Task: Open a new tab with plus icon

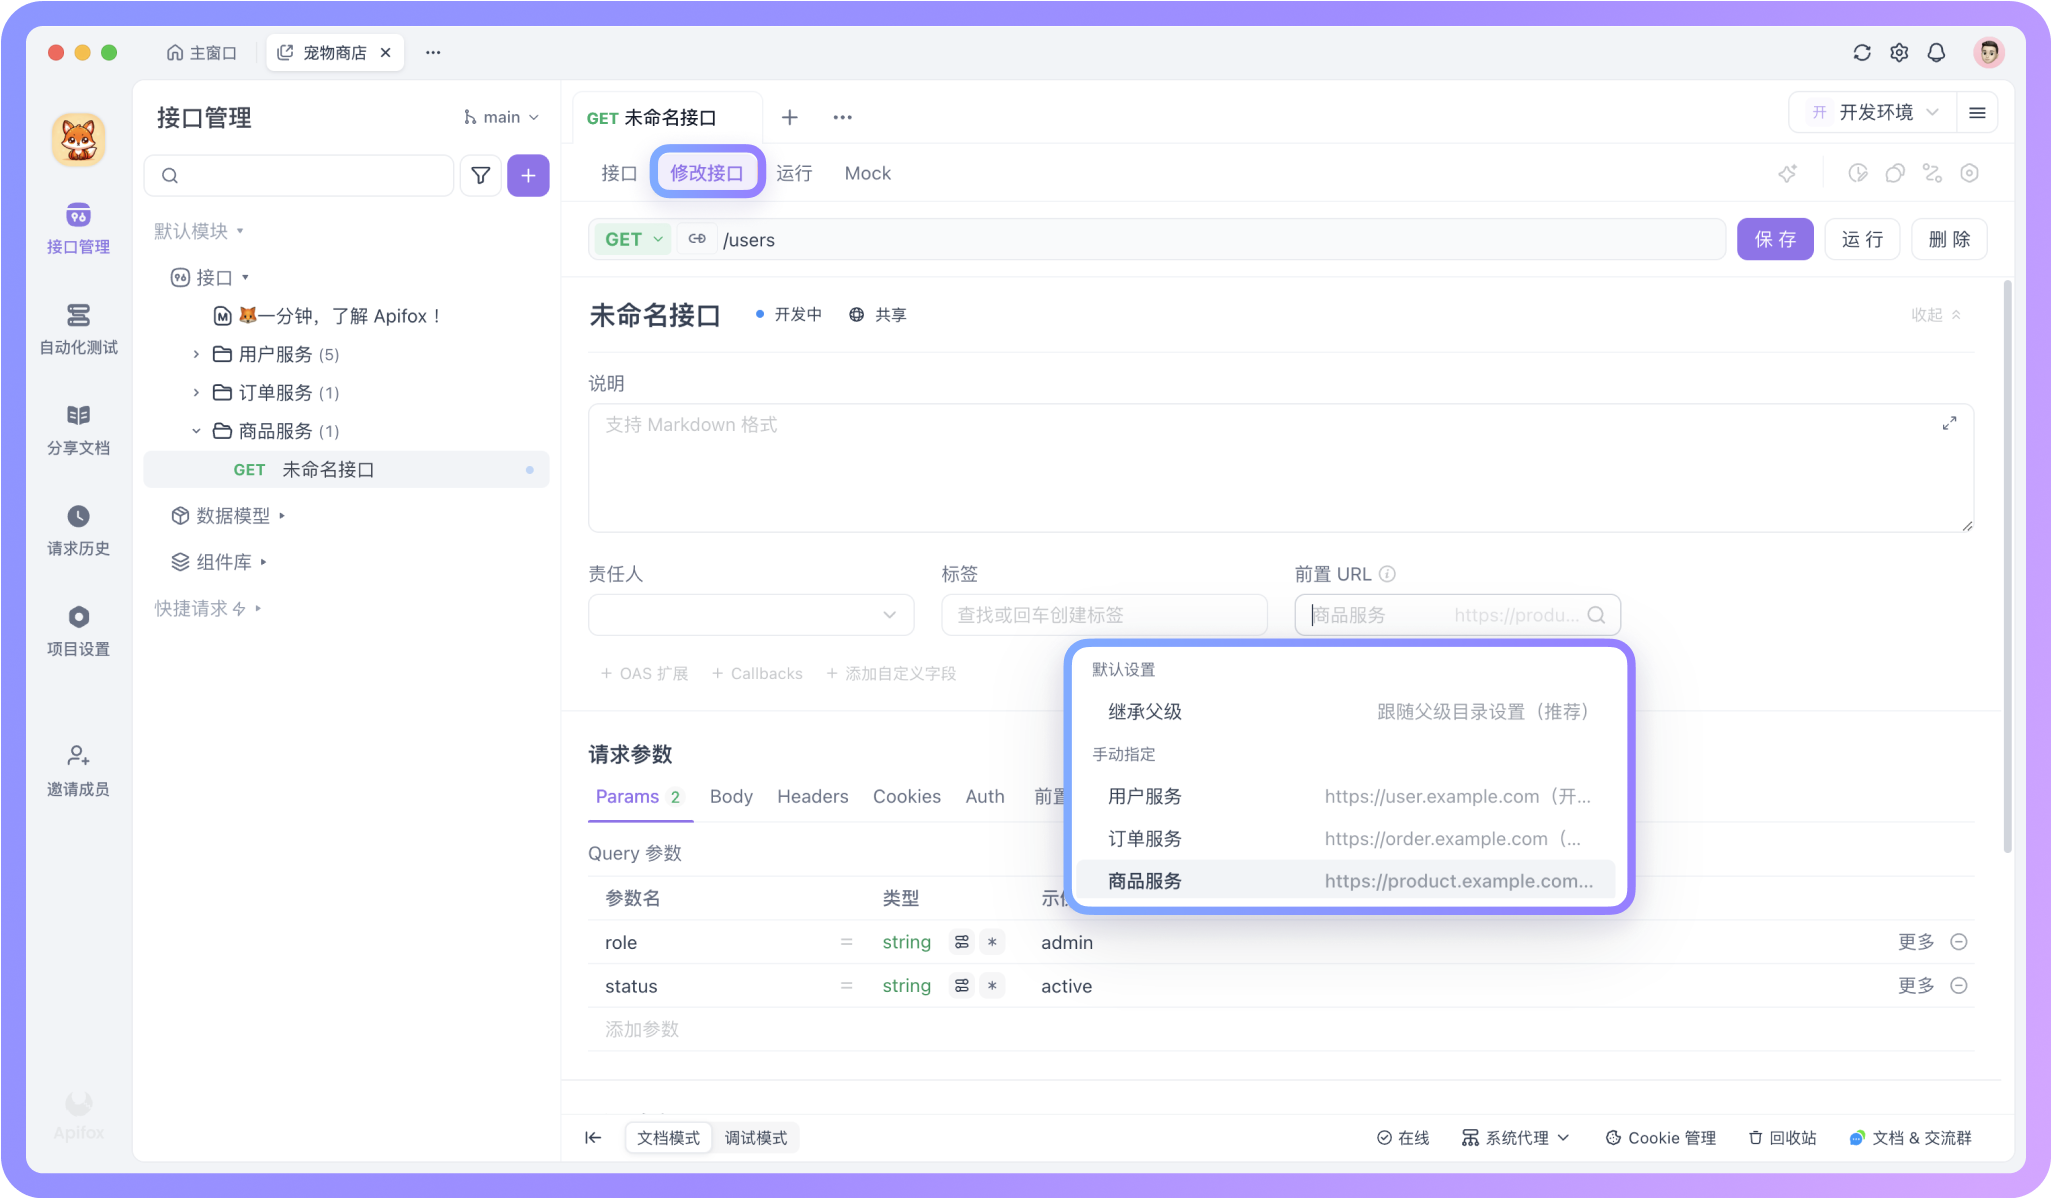Action: point(789,118)
